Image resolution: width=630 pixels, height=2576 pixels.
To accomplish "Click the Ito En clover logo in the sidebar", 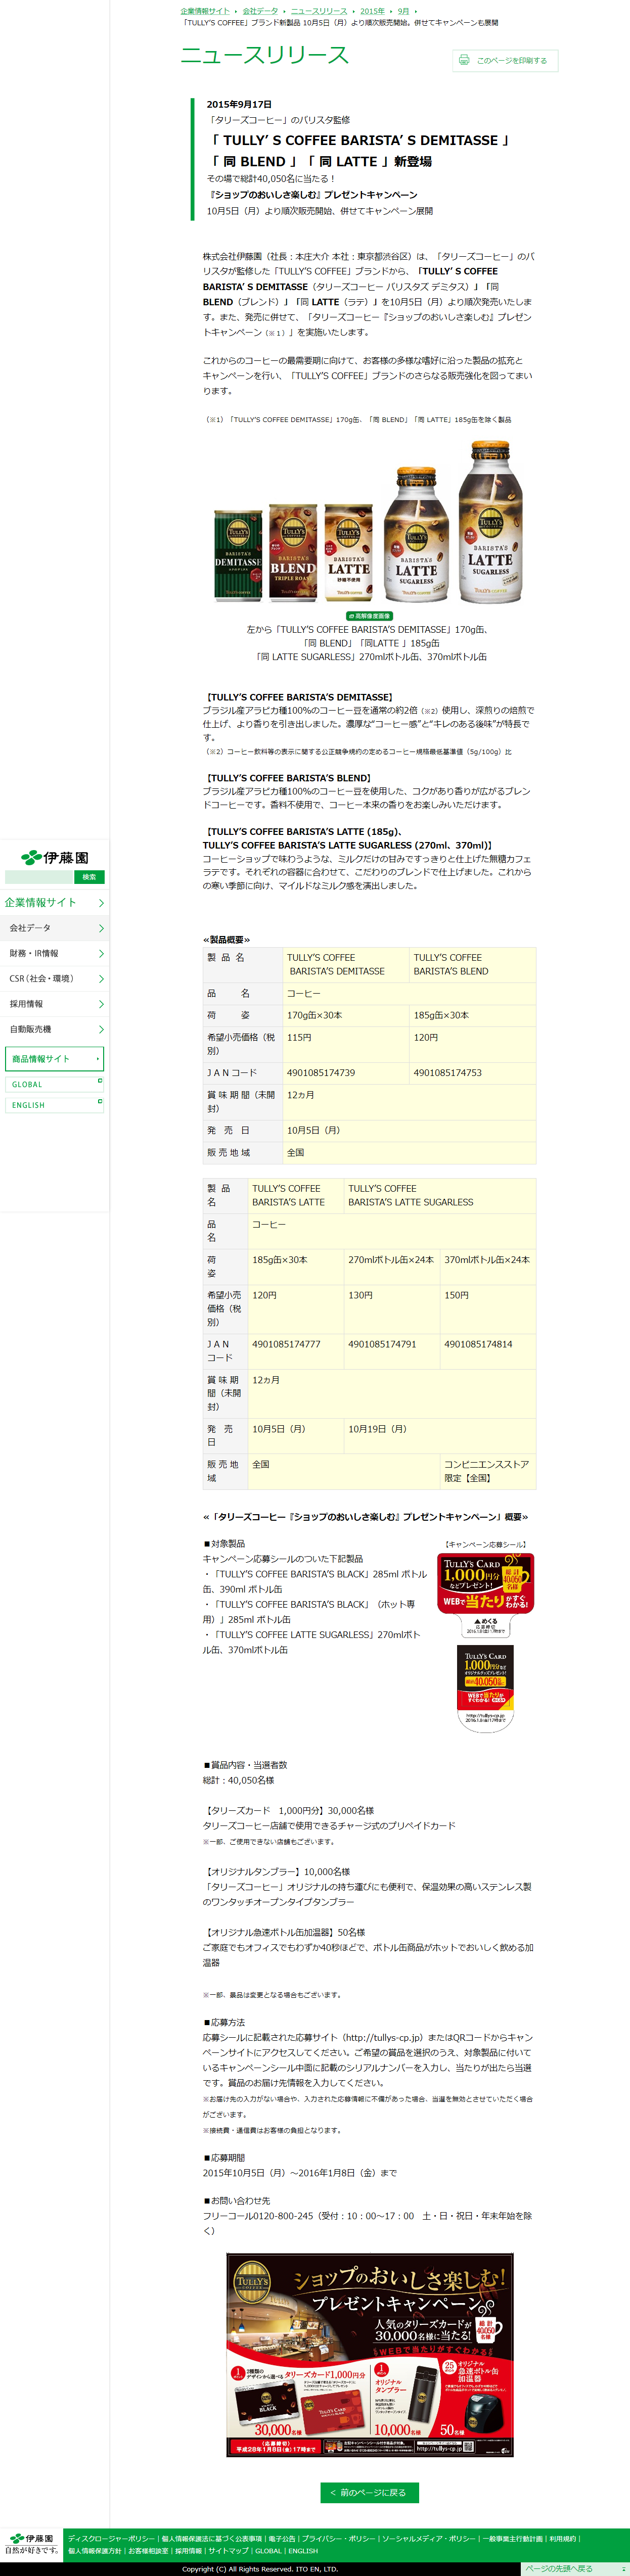I will click(x=55, y=857).
